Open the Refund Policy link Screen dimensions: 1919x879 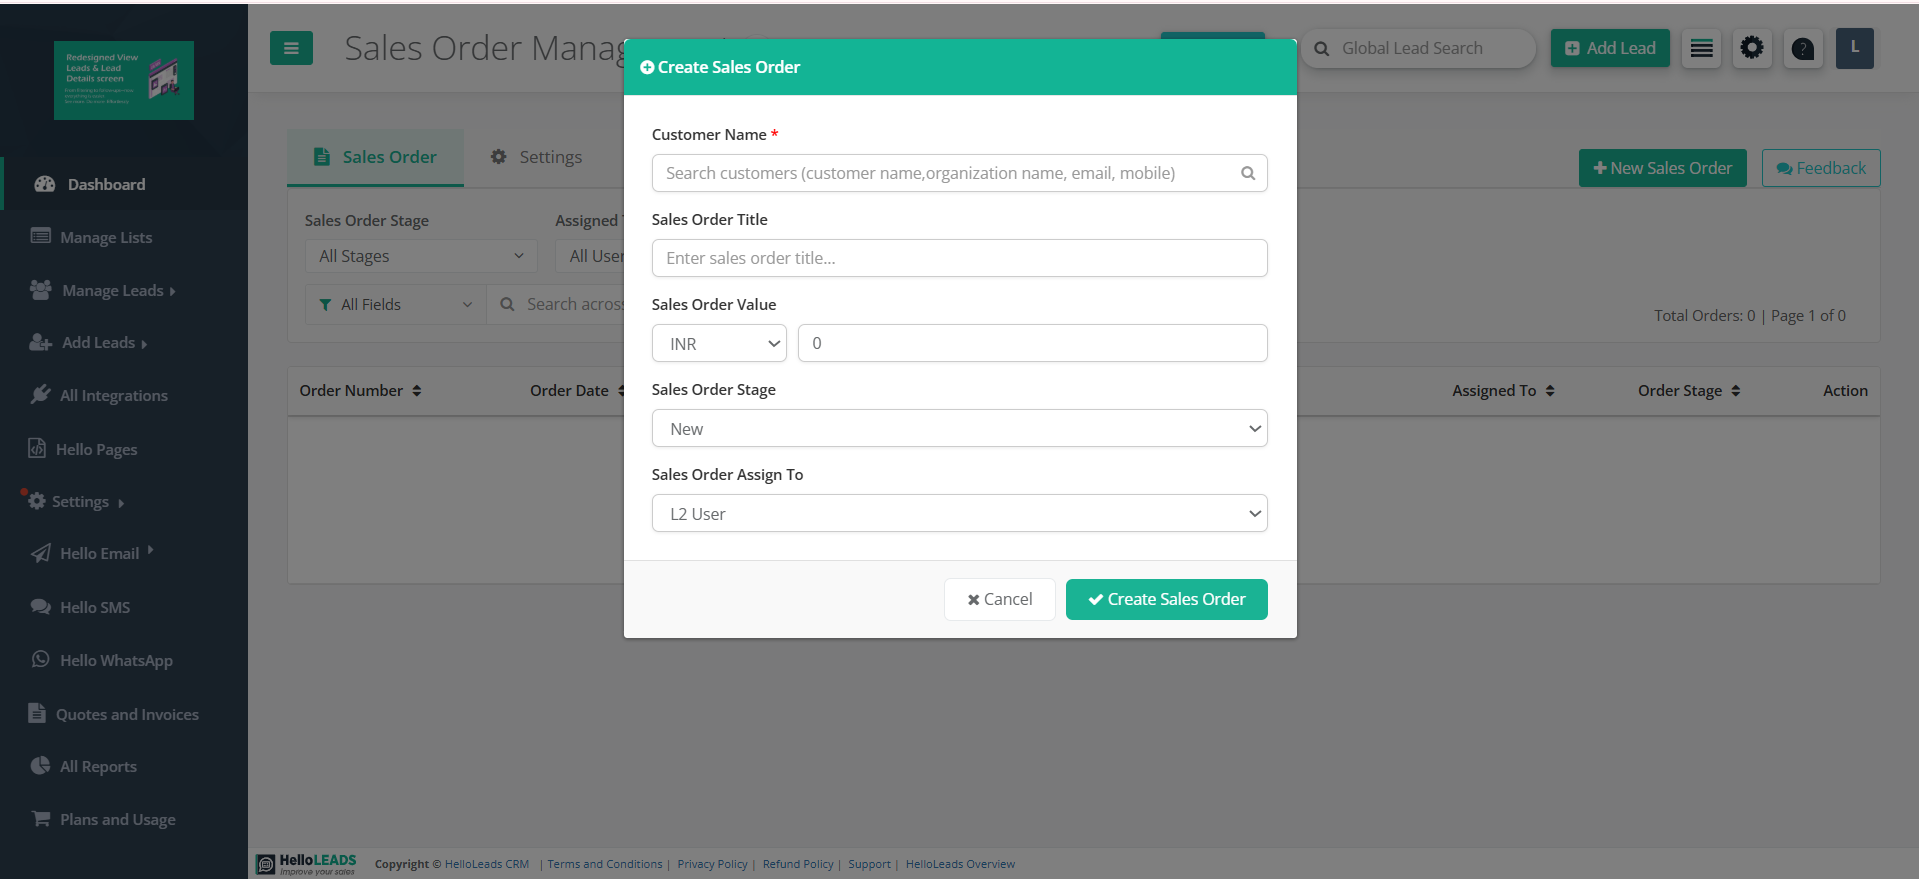798,864
